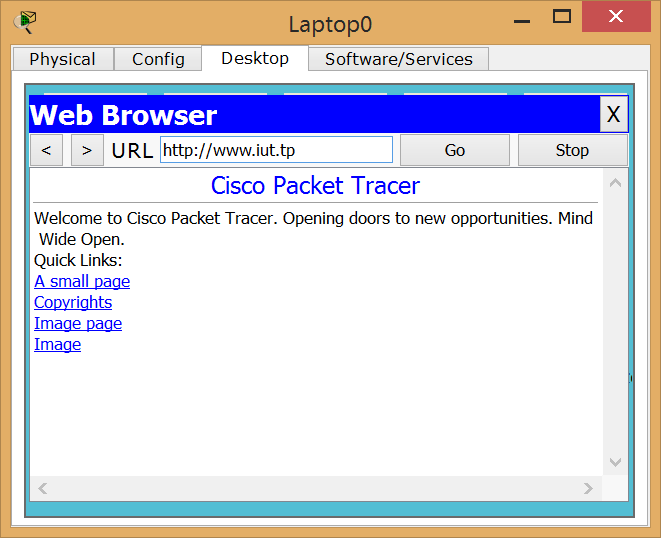Image resolution: width=661 pixels, height=538 pixels.
Task: Click the 'Laptop0' window title
Action: tap(330, 24)
